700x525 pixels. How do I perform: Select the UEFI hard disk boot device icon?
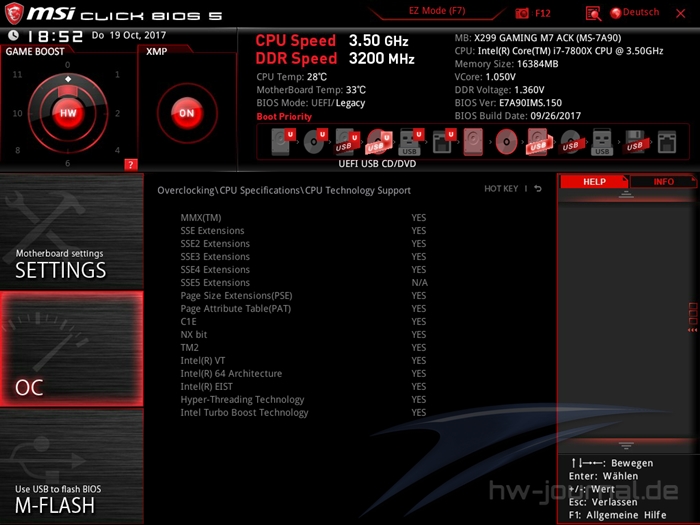click(x=283, y=142)
